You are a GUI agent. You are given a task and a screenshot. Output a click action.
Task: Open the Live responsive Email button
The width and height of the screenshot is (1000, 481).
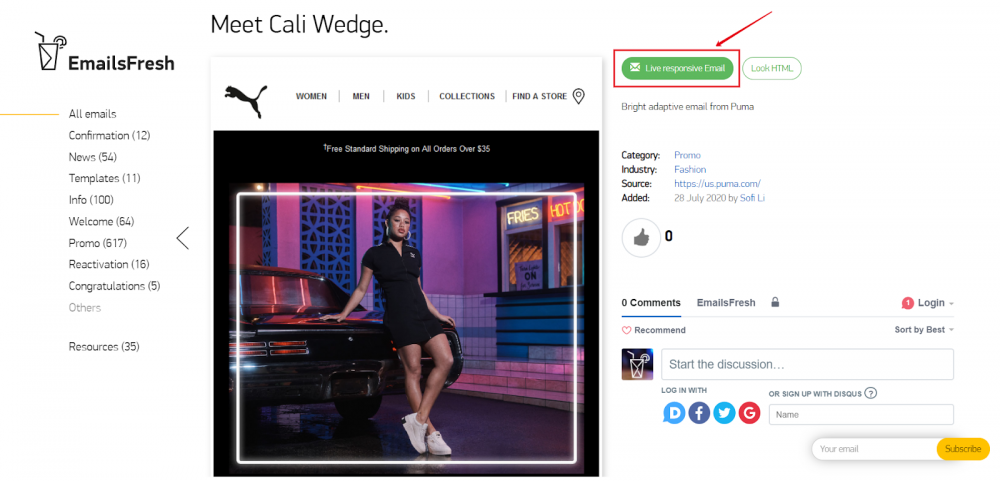[677, 68]
